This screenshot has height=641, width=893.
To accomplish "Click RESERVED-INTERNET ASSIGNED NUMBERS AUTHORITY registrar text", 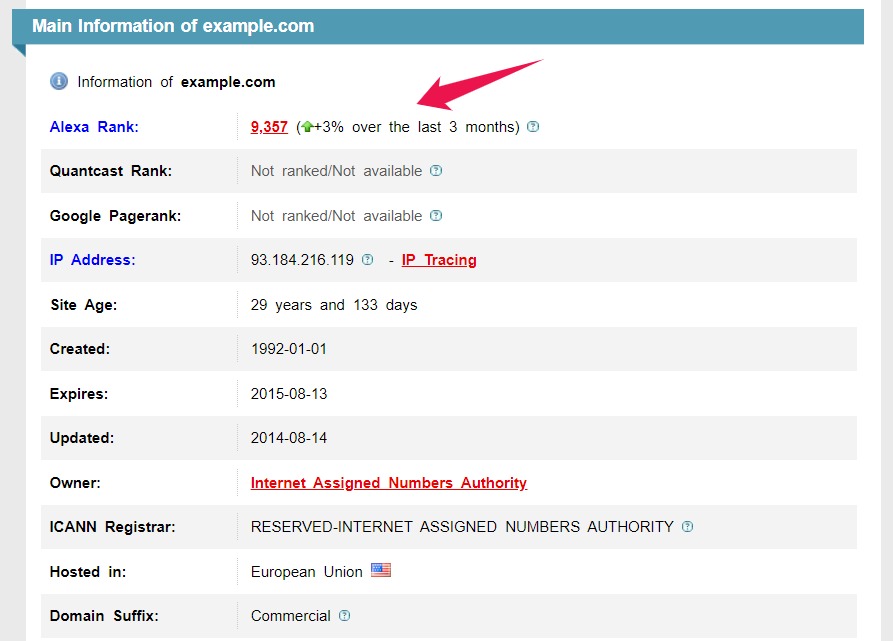I will [462, 527].
